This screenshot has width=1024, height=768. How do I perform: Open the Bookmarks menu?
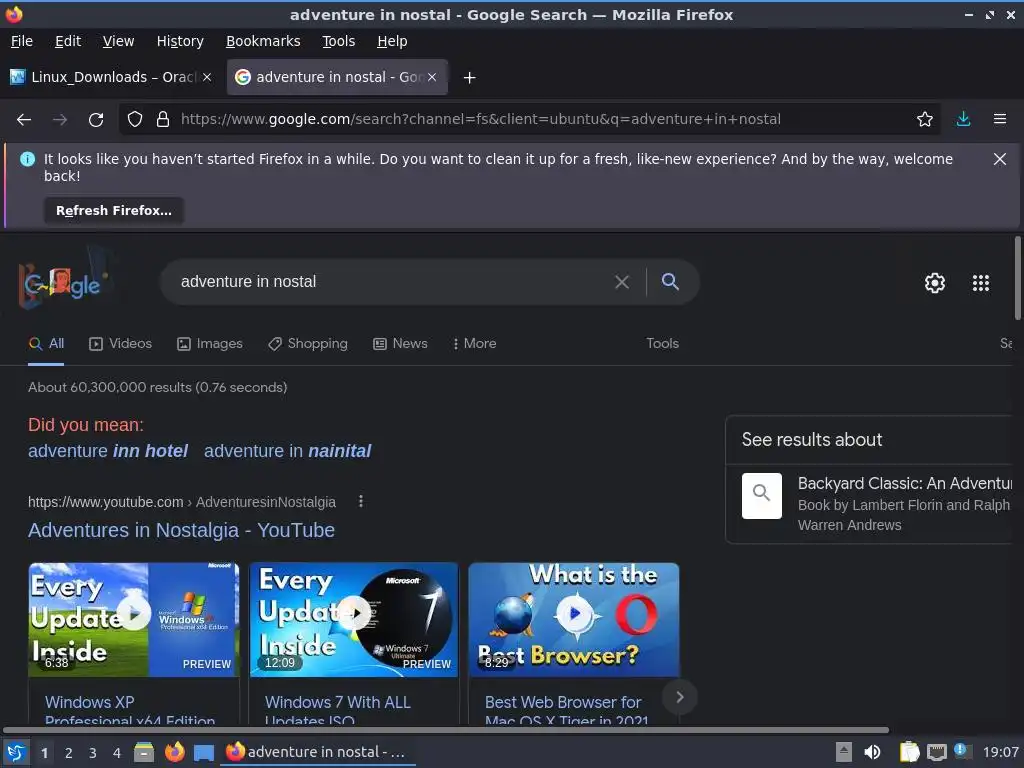(263, 41)
